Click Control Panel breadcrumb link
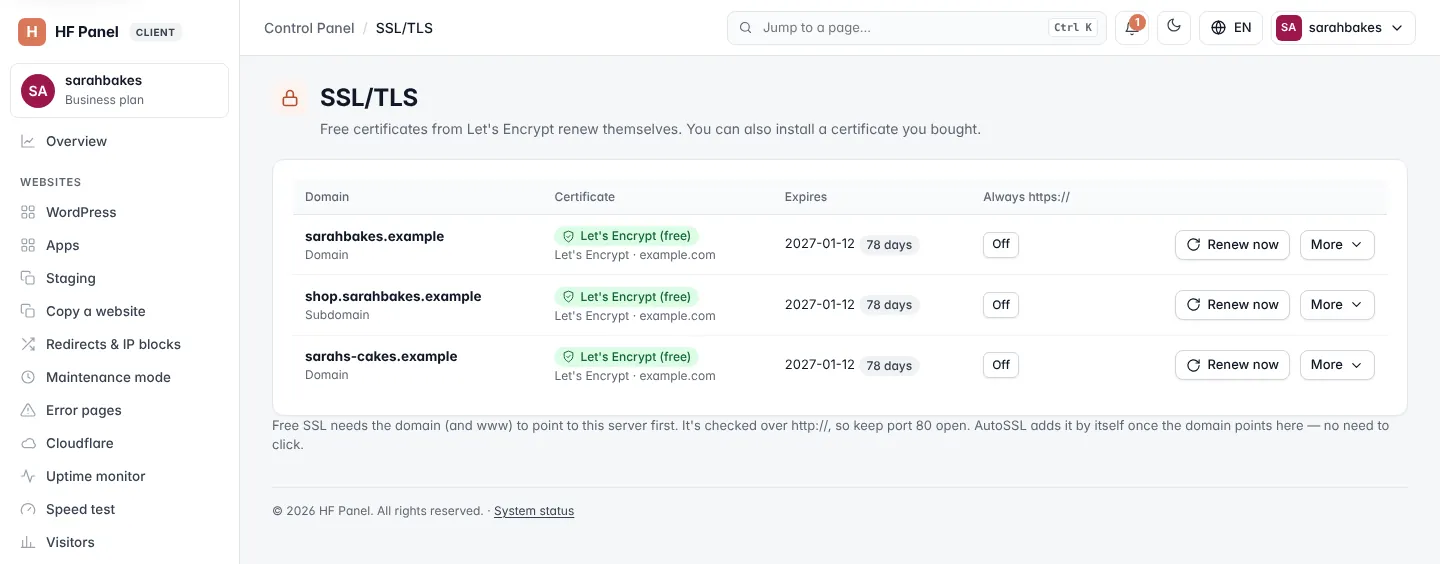The height and width of the screenshot is (564, 1440). (309, 28)
